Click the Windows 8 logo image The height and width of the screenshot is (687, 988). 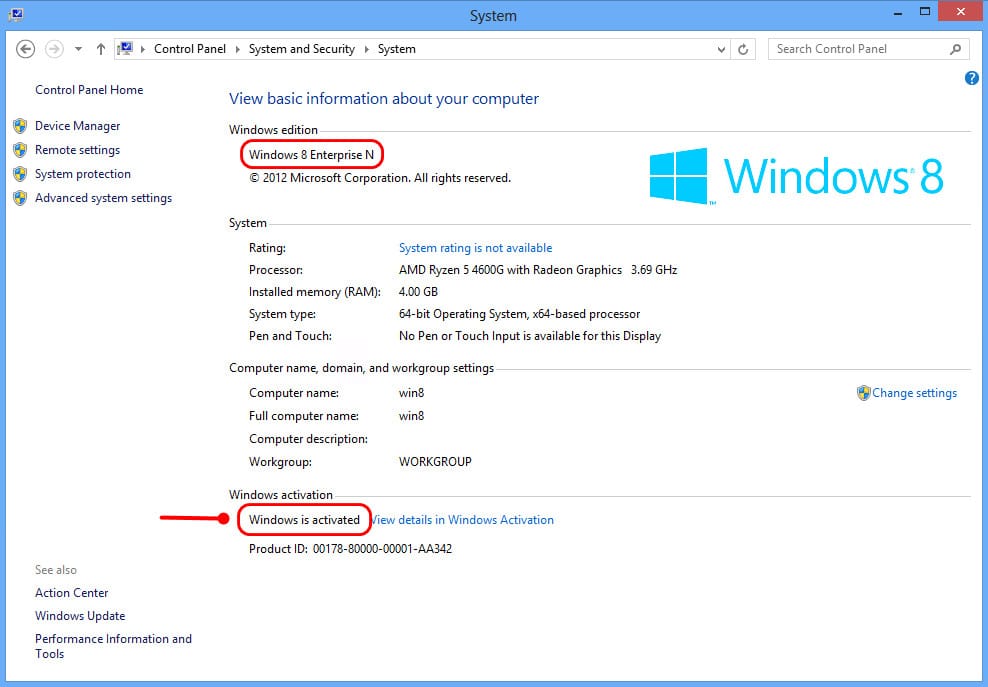click(x=796, y=176)
